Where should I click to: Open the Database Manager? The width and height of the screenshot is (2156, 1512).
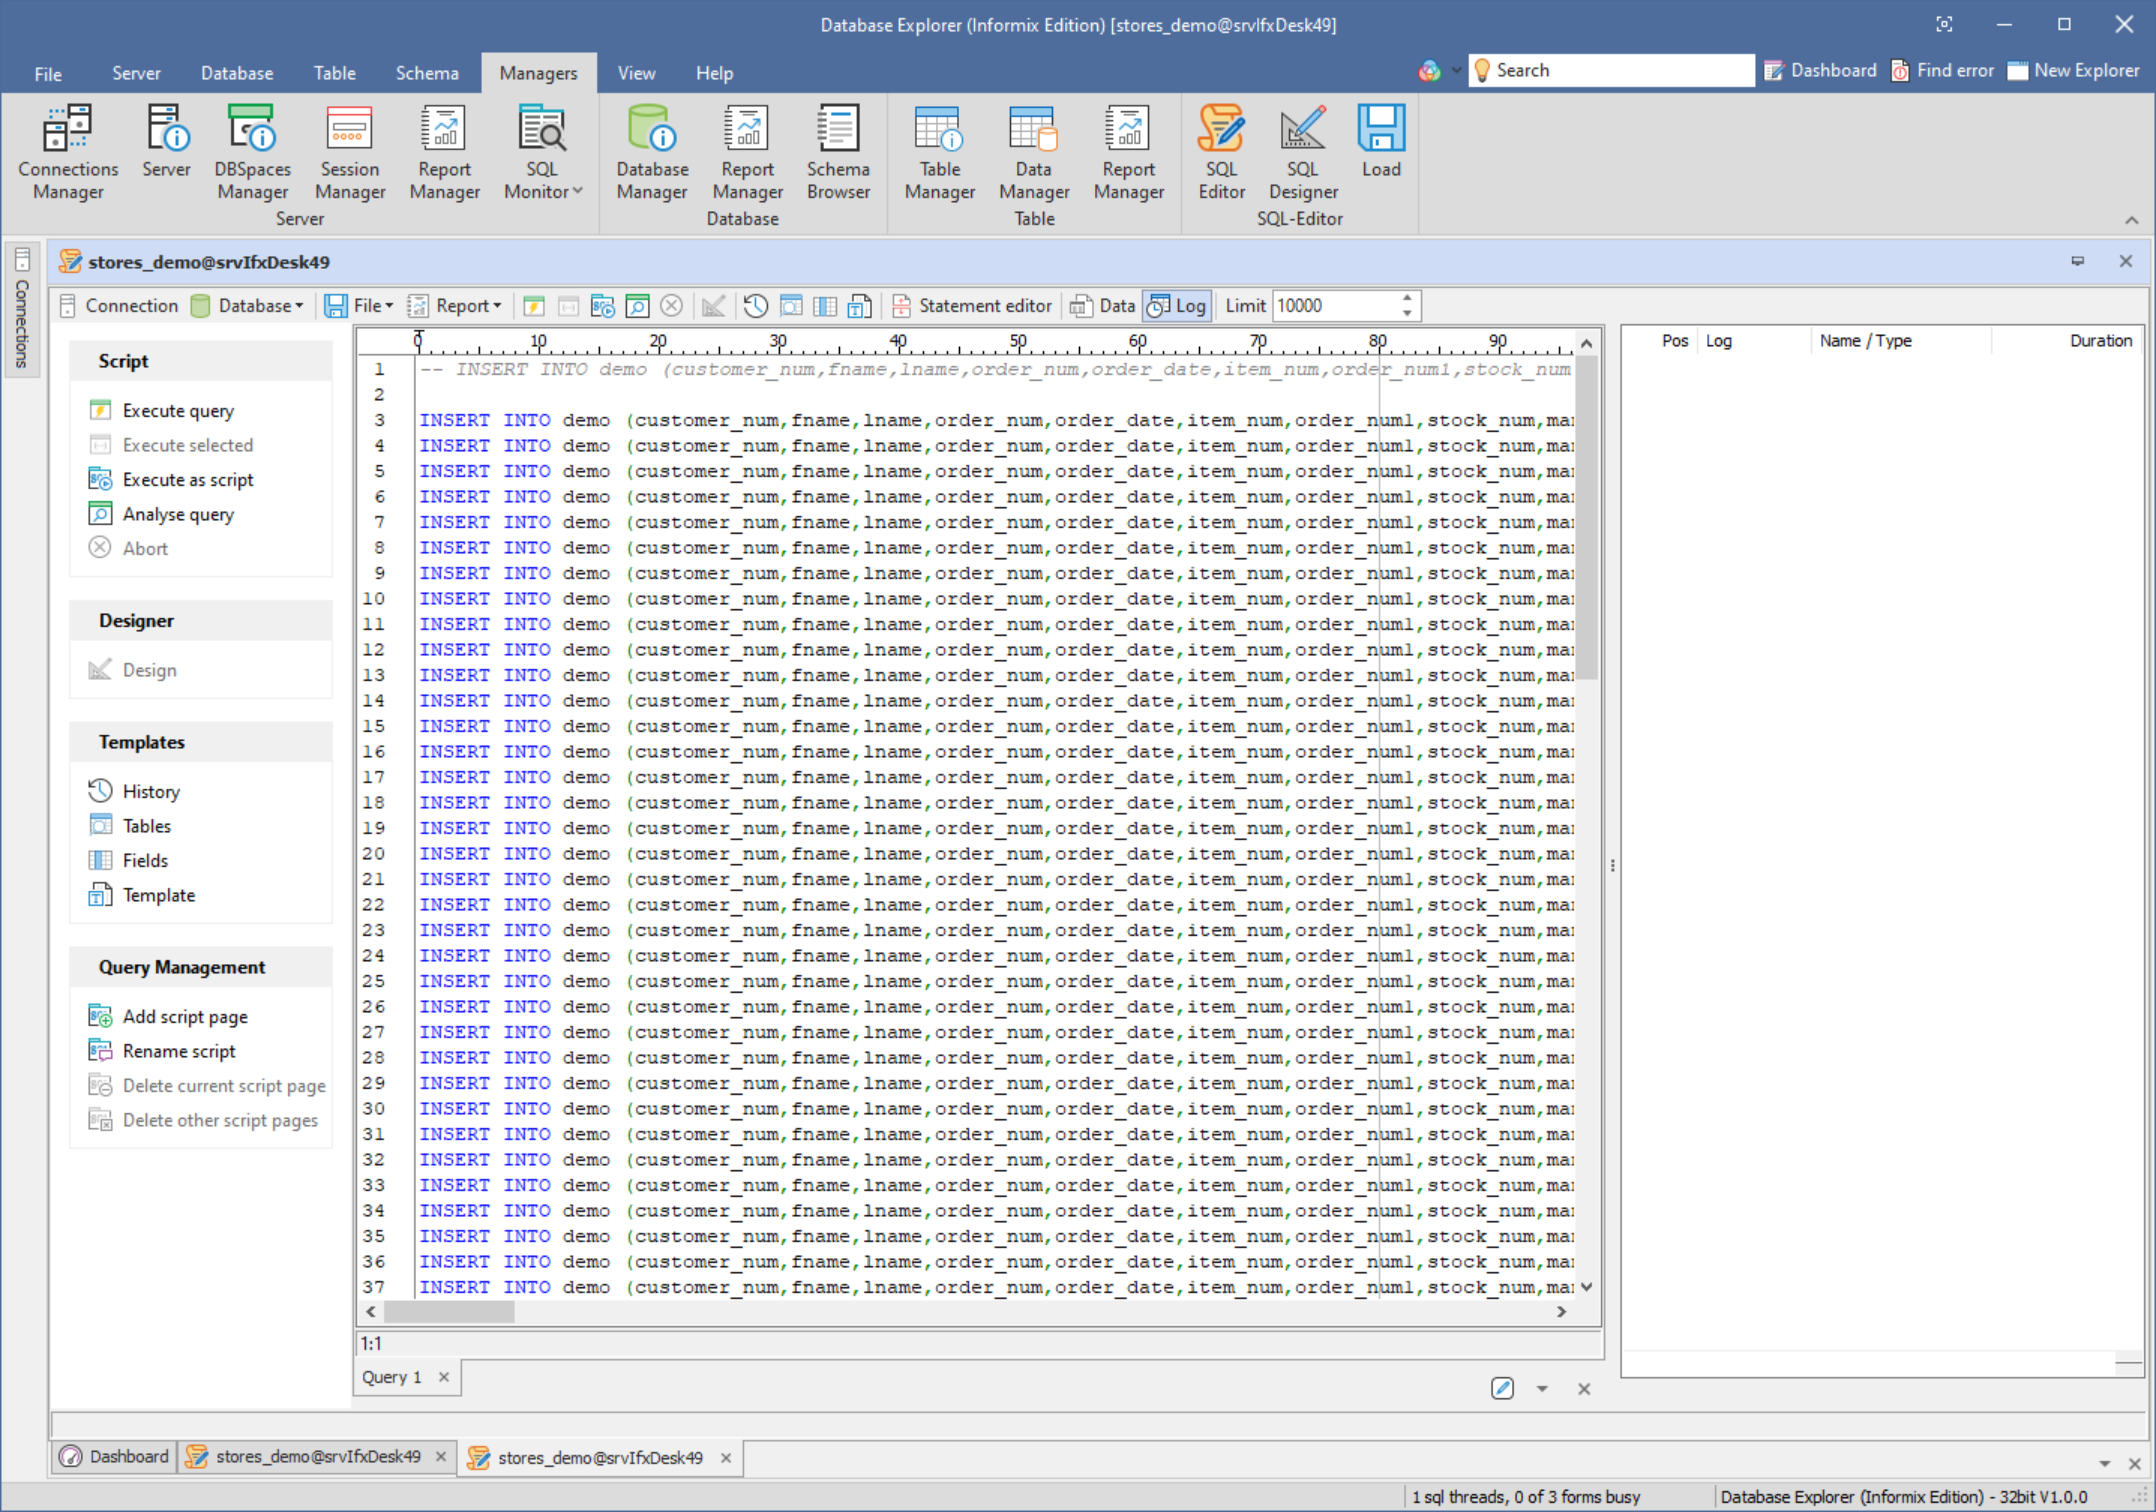point(652,153)
